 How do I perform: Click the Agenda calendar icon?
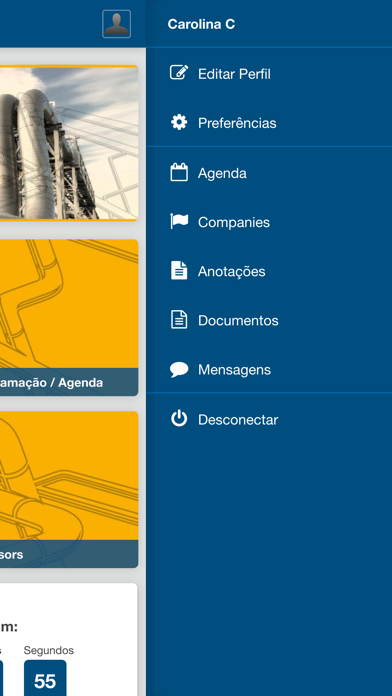(179, 172)
